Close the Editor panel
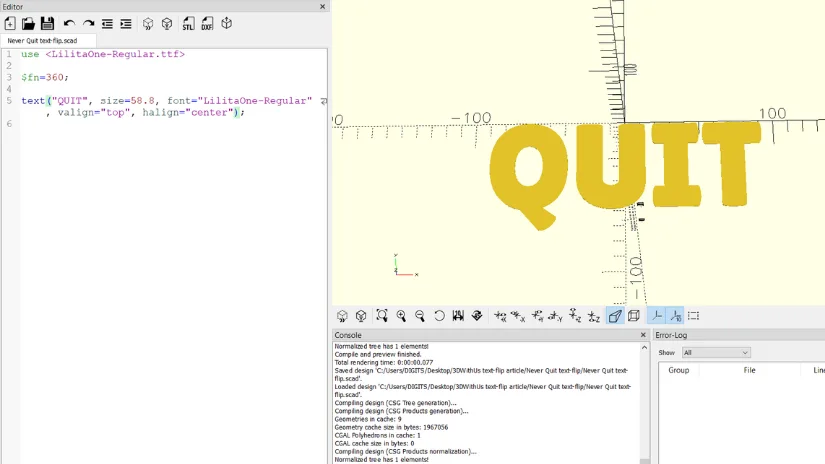The height and width of the screenshot is (464, 825). click(323, 6)
